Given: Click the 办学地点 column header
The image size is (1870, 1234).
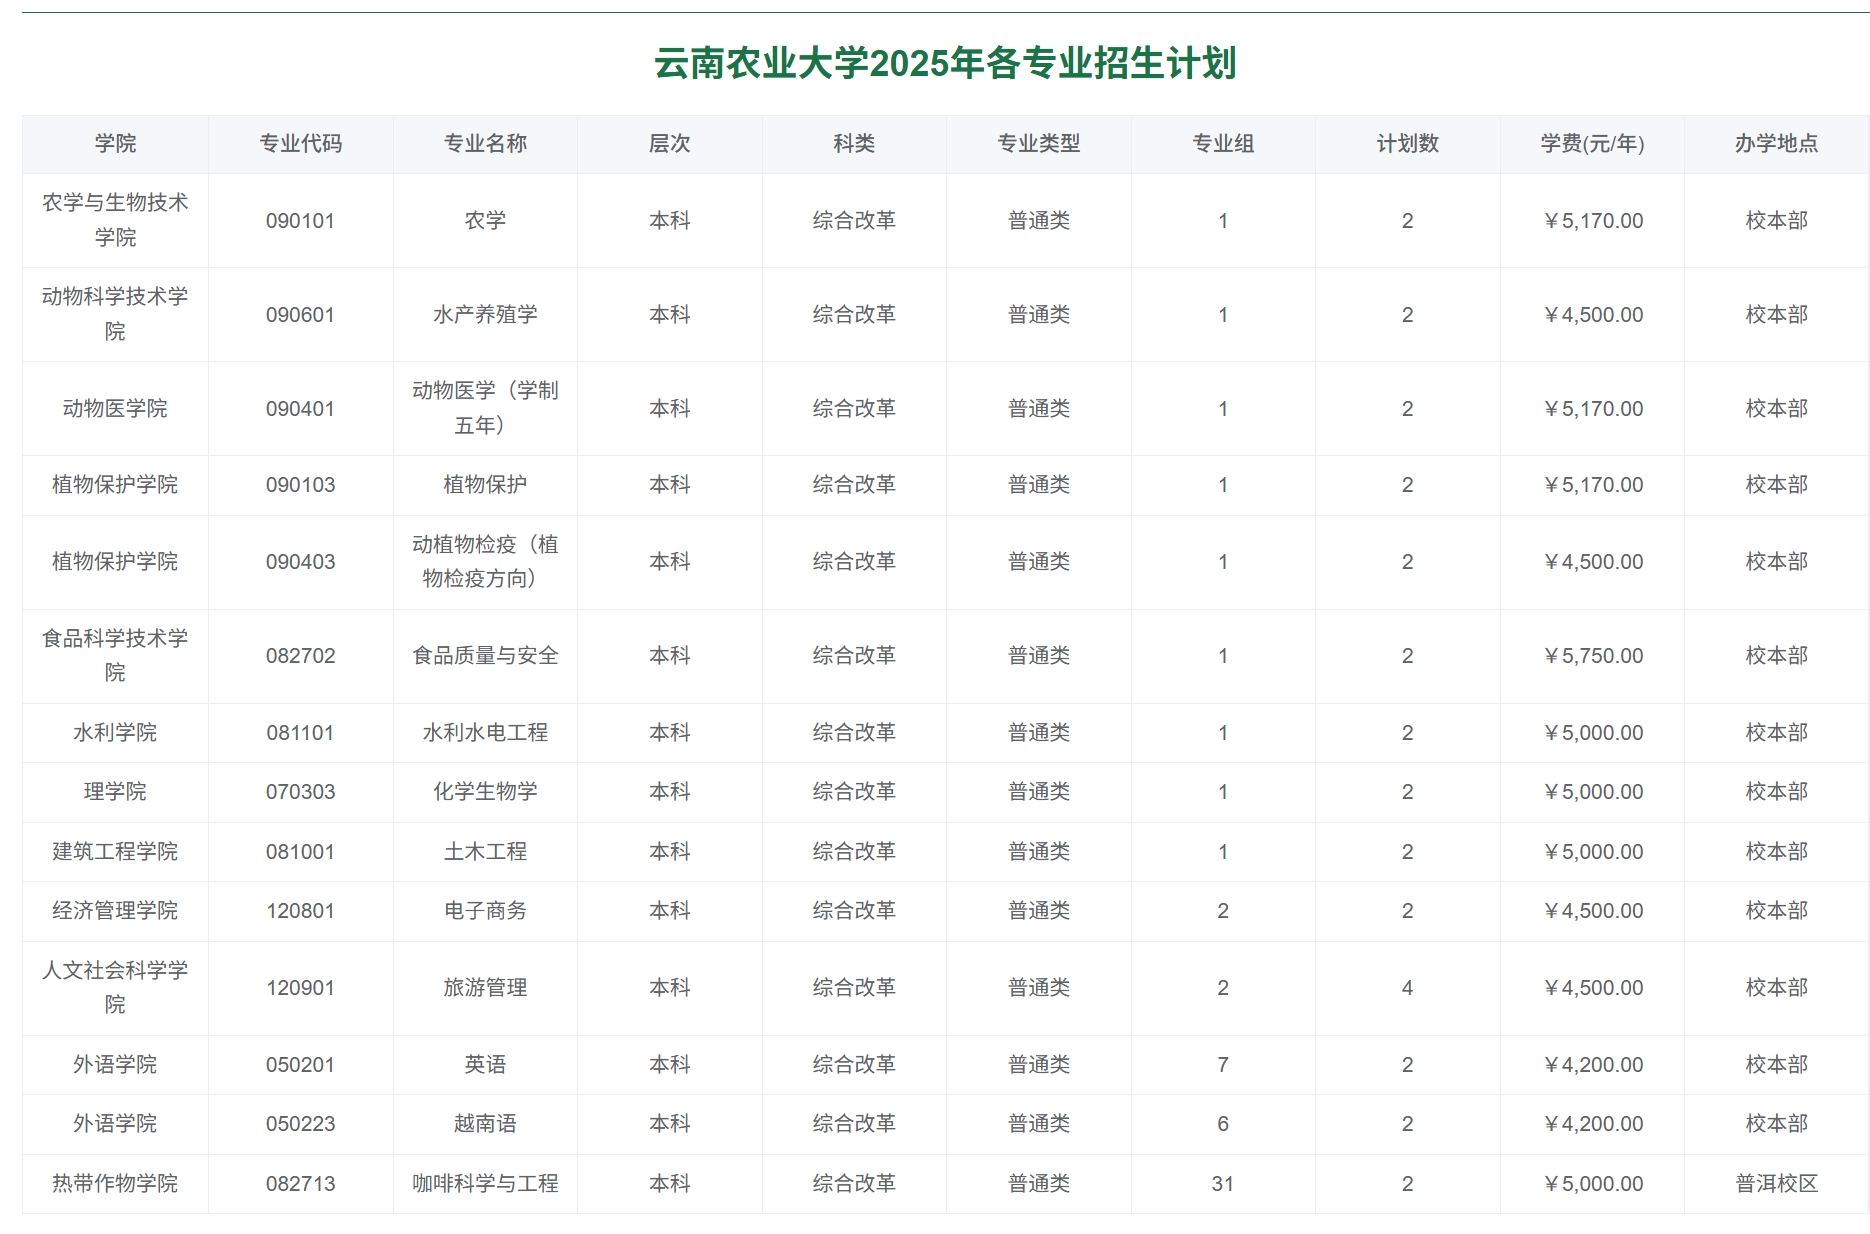Looking at the screenshot, I should [x=1775, y=143].
